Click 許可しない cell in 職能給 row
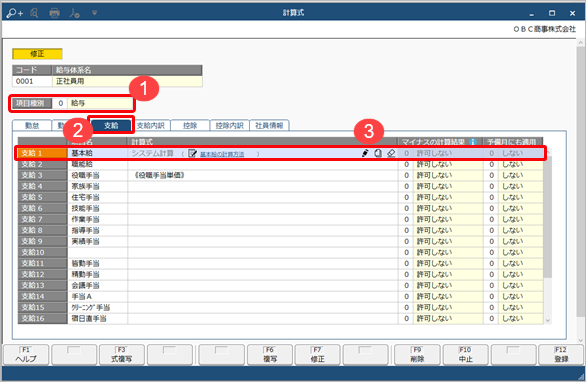The width and height of the screenshot is (586, 382). 448,164
